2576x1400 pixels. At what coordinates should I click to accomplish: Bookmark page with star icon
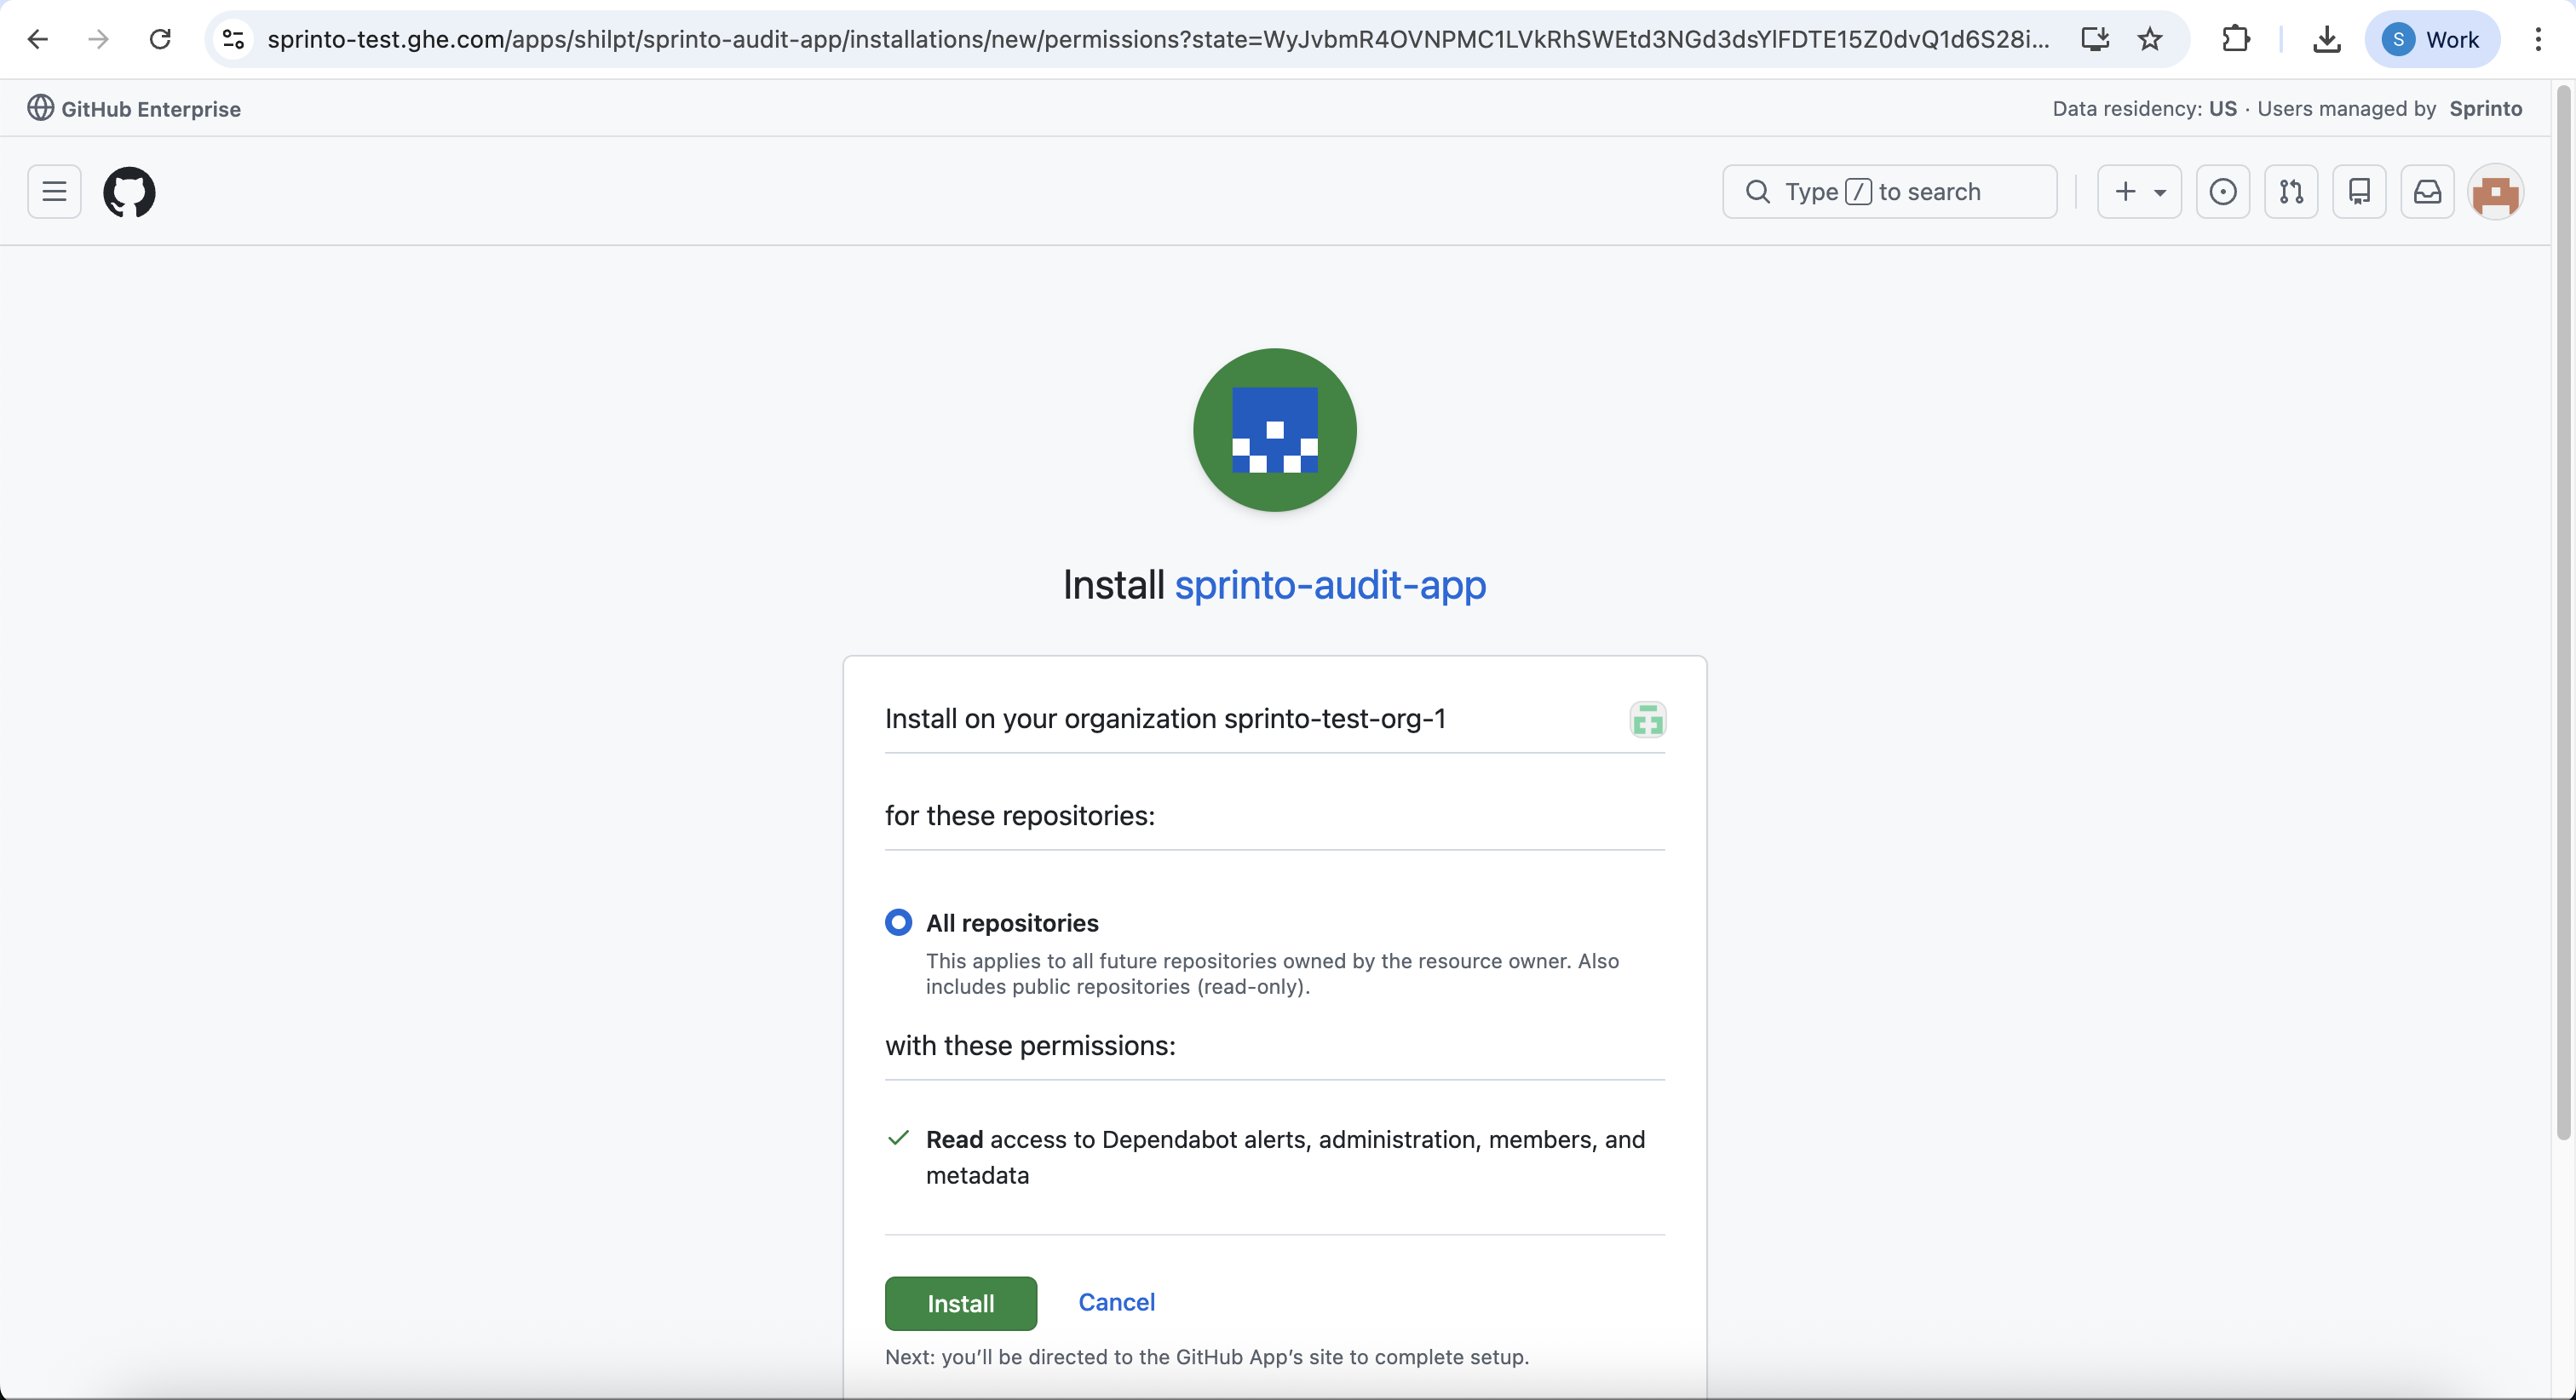pos(2149,39)
